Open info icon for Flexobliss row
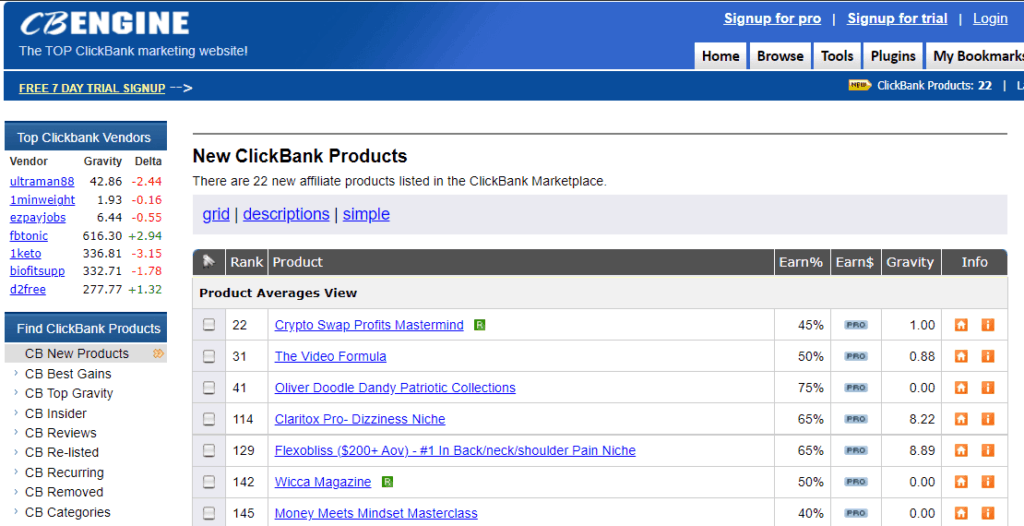 pyautogui.click(x=987, y=450)
